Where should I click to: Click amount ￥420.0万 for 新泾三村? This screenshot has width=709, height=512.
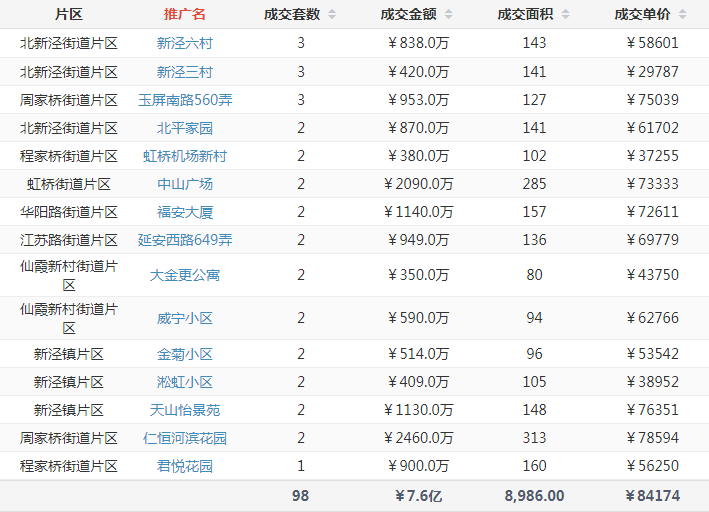(x=418, y=72)
